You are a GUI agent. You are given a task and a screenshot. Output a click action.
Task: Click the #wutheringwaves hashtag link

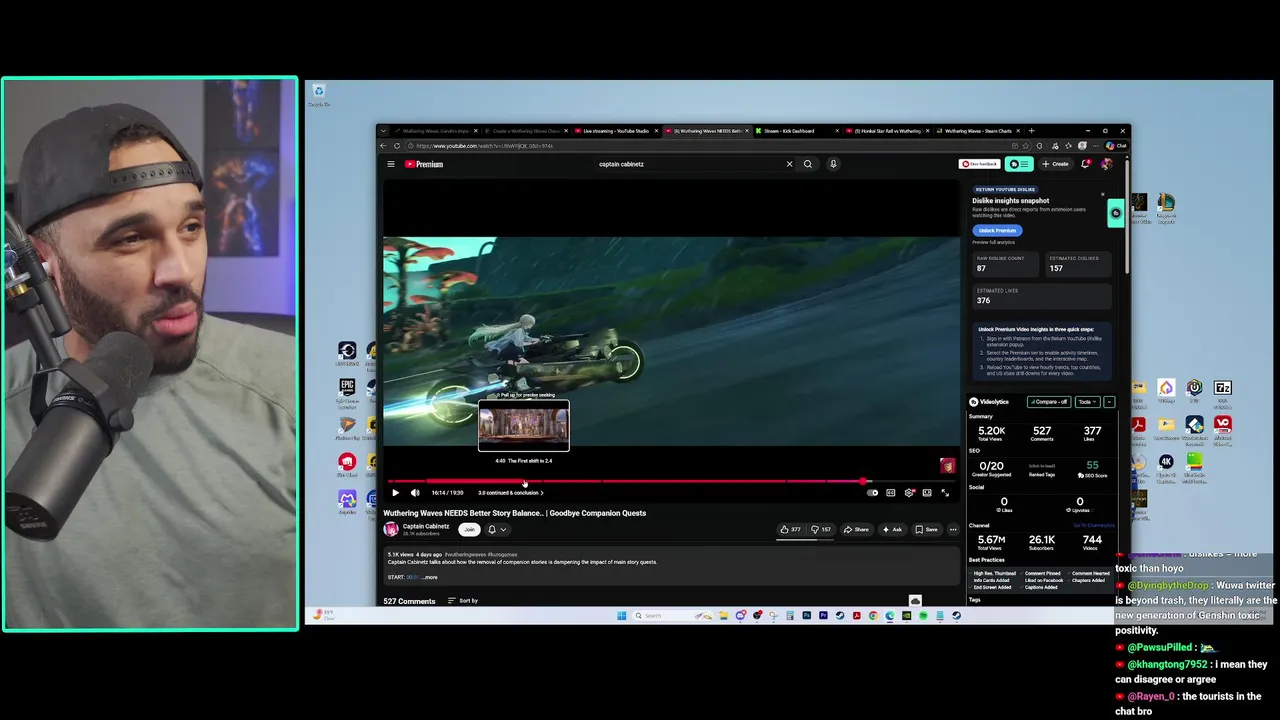(466, 554)
